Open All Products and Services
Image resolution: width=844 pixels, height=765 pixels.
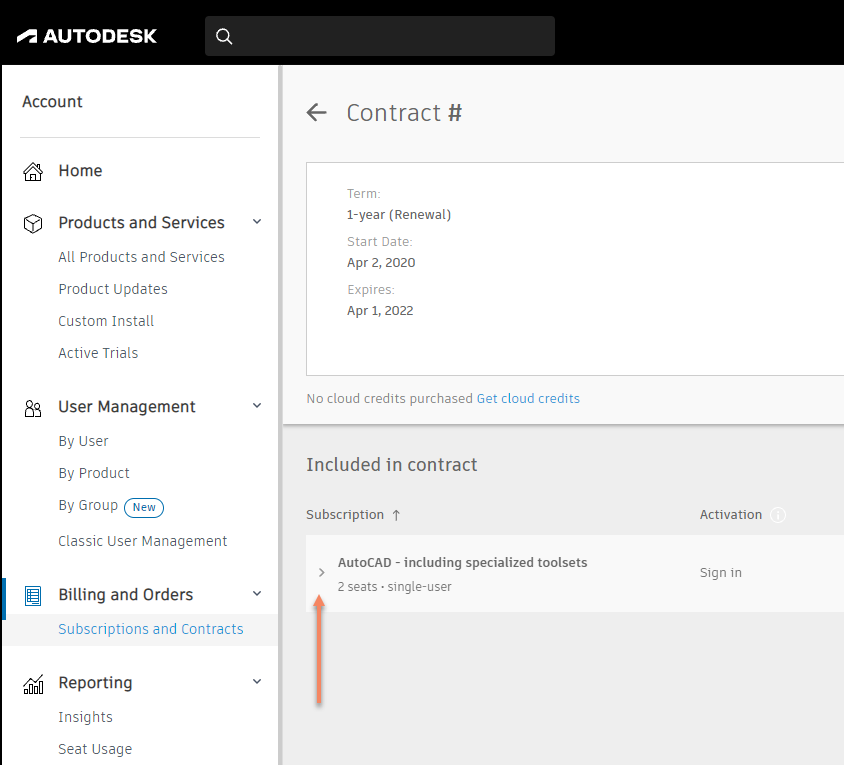[x=141, y=257]
